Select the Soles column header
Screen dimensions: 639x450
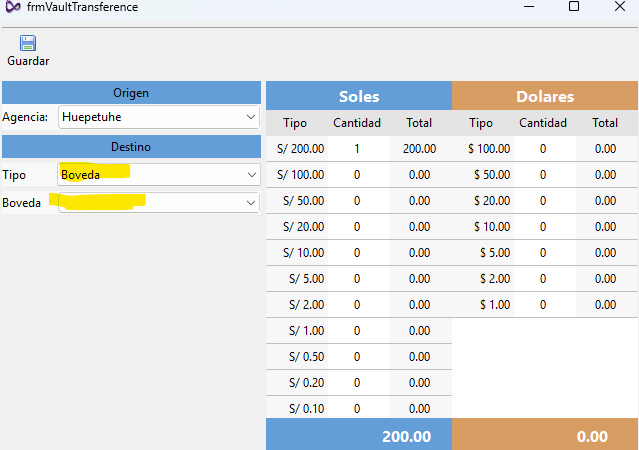[359, 97]
